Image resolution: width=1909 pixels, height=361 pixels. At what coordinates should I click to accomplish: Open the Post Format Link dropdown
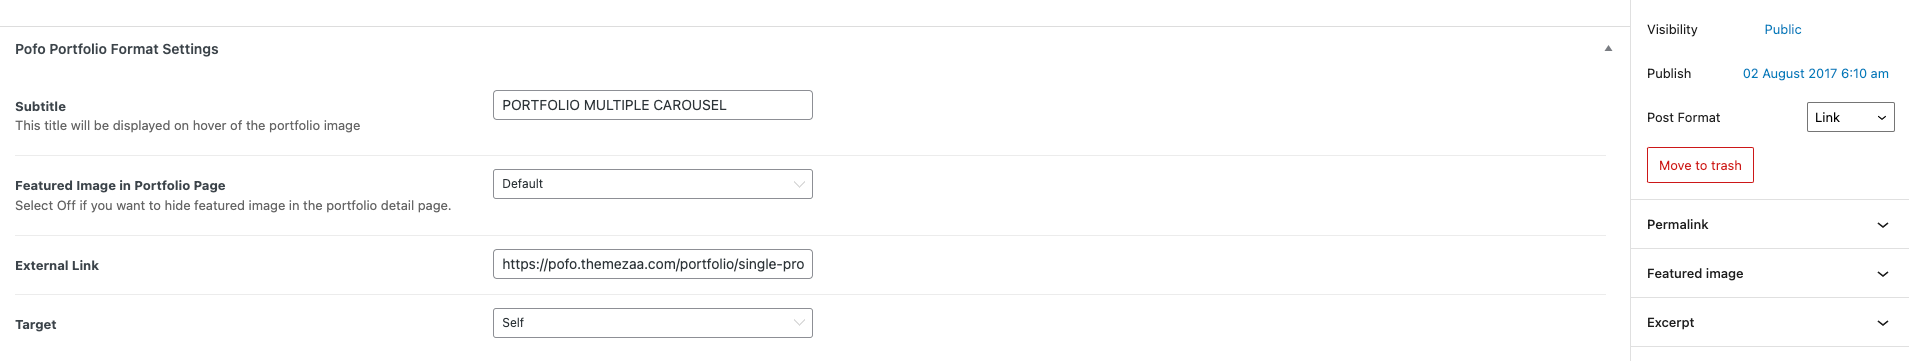coord(1850,117)
